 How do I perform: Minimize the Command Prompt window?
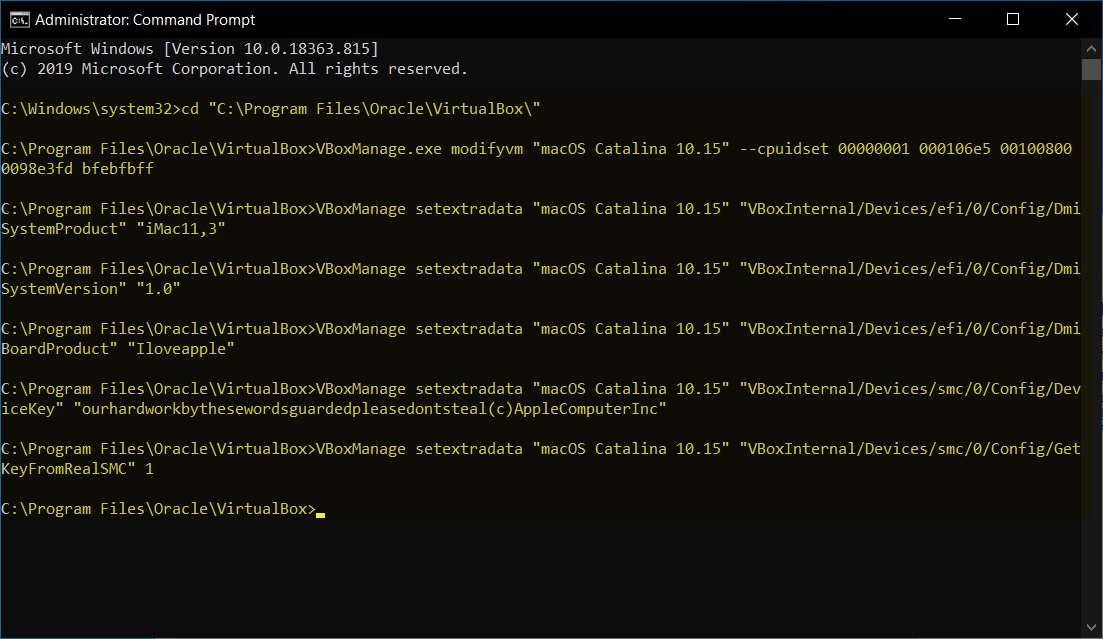(x=955, y=19)
